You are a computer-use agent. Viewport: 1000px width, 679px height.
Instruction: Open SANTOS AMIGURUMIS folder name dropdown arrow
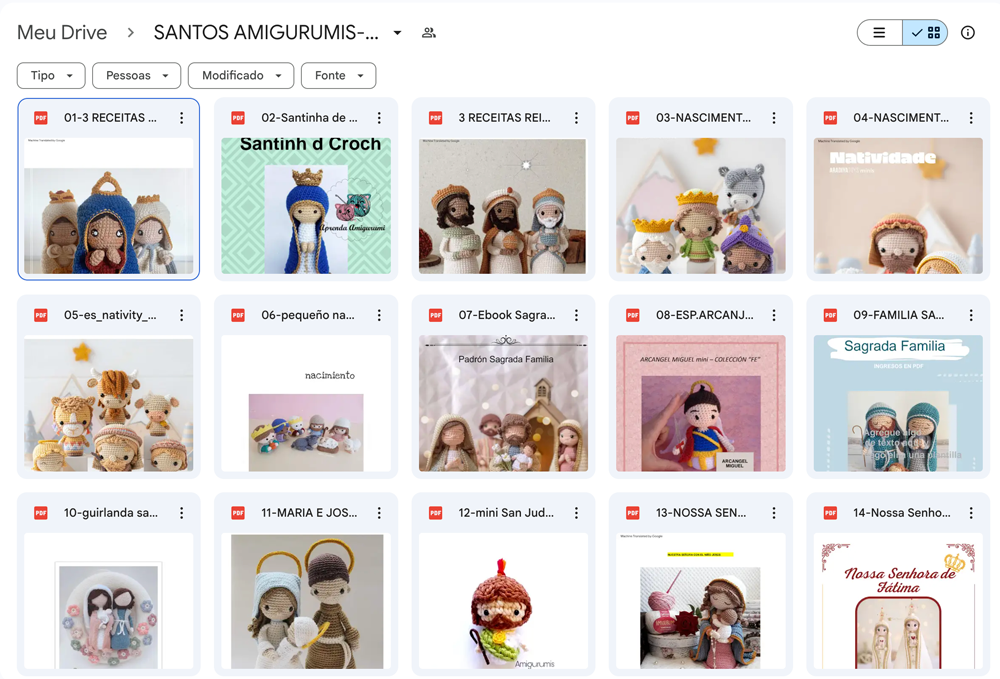pyautogui.click(x=397, y=33)
